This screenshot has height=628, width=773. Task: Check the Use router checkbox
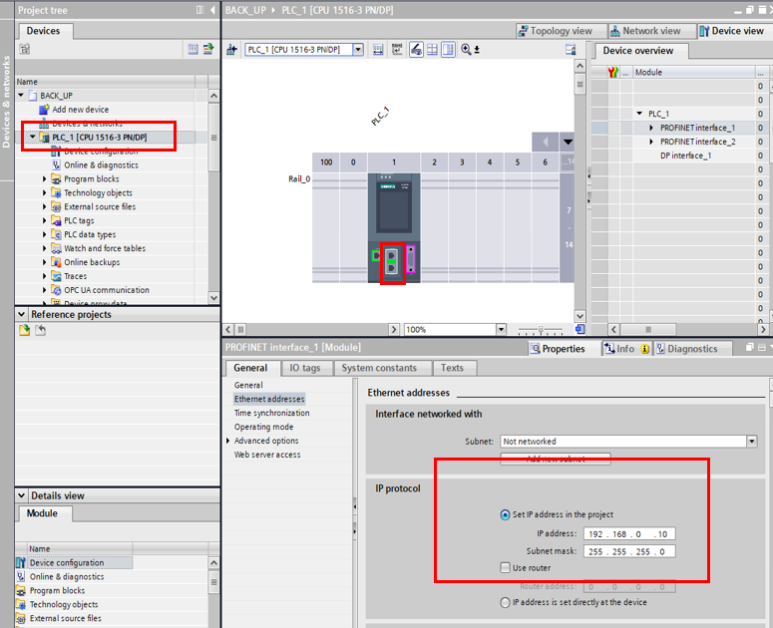(505, 567)
